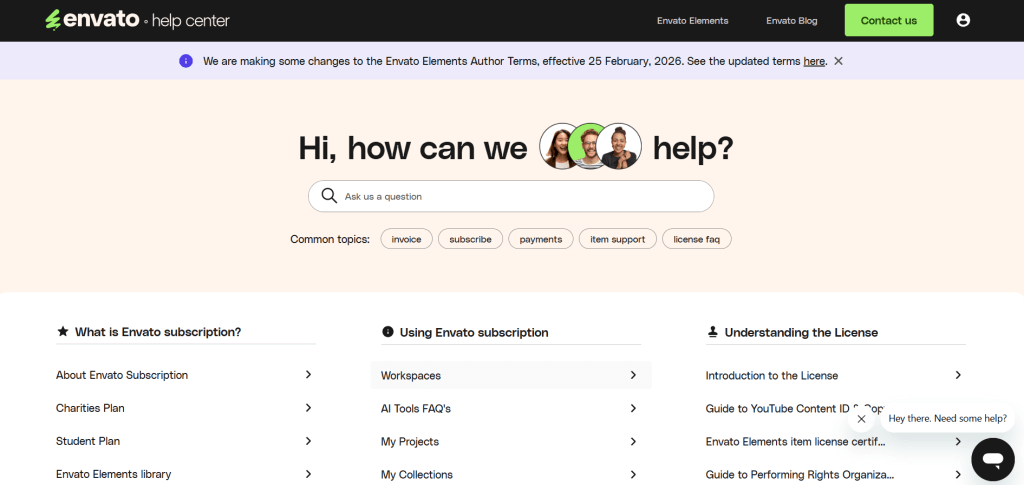
Task: Open the chat widget launcher button
Action: [x=993, y=460]
